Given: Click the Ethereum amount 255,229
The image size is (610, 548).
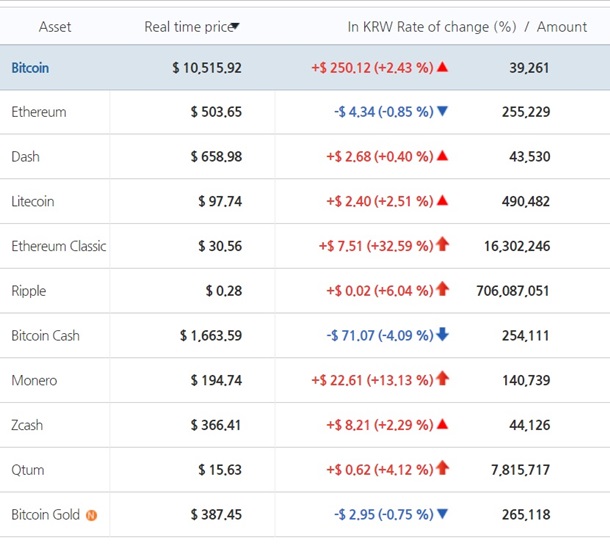Looking at the screenshot, I should 526,112.
